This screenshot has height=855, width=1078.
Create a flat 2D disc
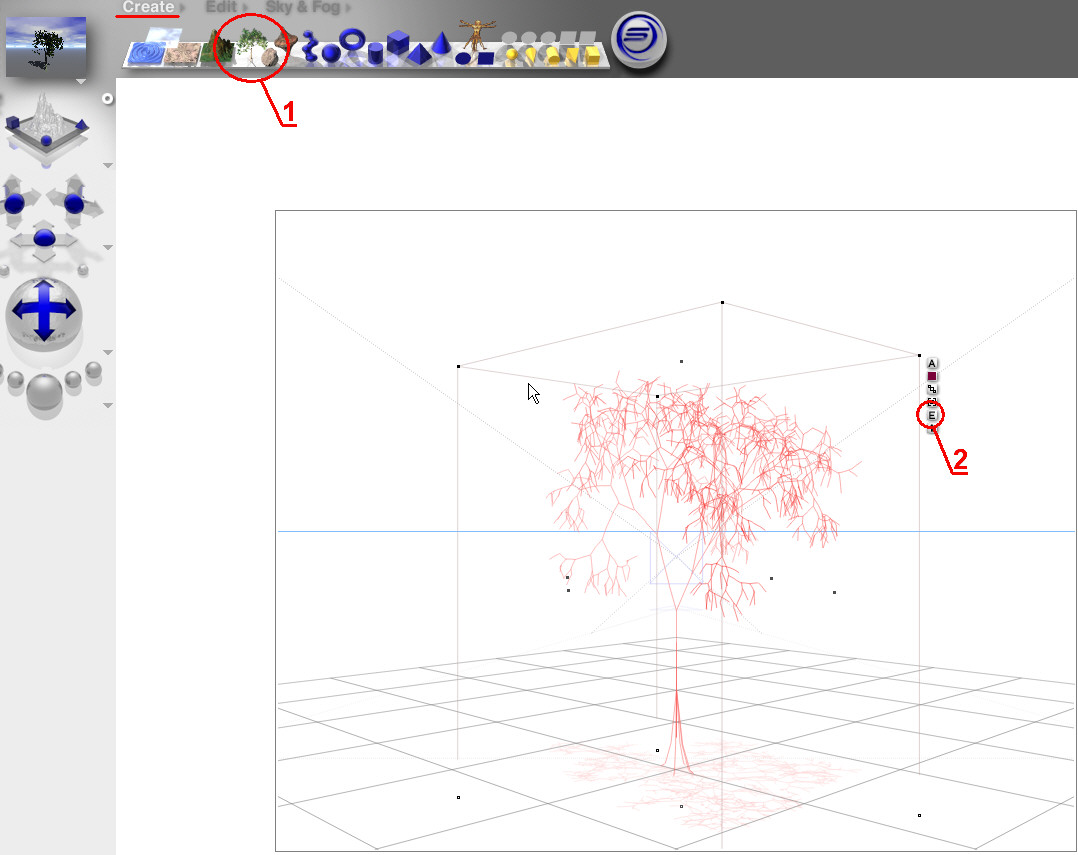click(x=463, y=59)
